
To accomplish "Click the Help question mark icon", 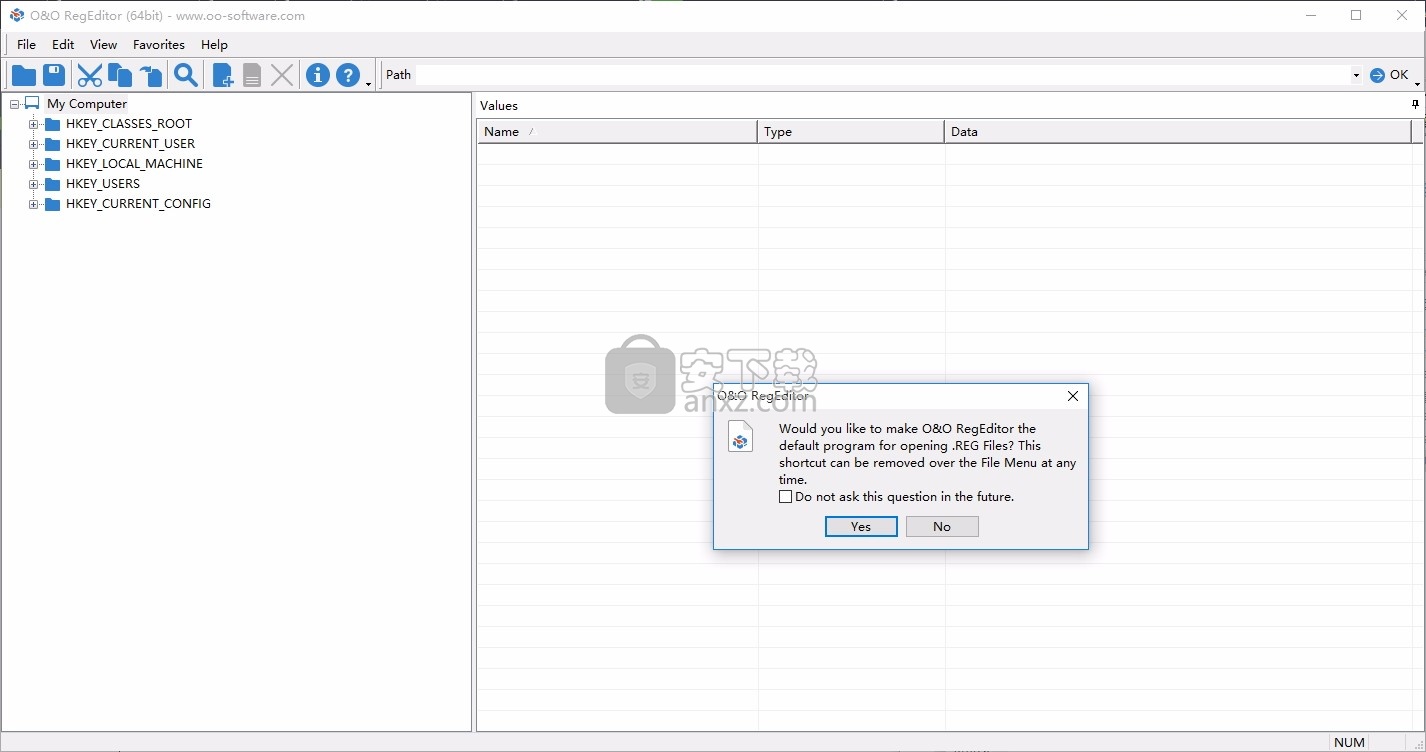I will (x=347, y=75).
